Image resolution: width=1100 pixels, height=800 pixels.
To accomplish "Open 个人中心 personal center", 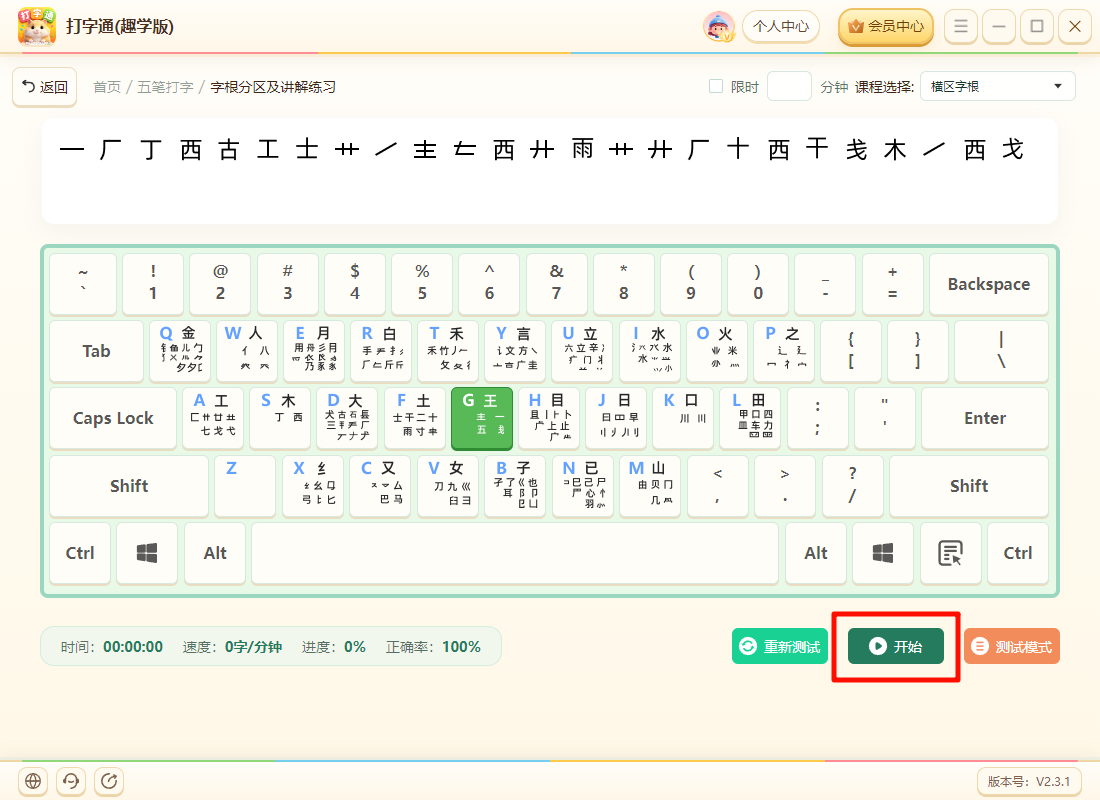I will click(781, 27).
